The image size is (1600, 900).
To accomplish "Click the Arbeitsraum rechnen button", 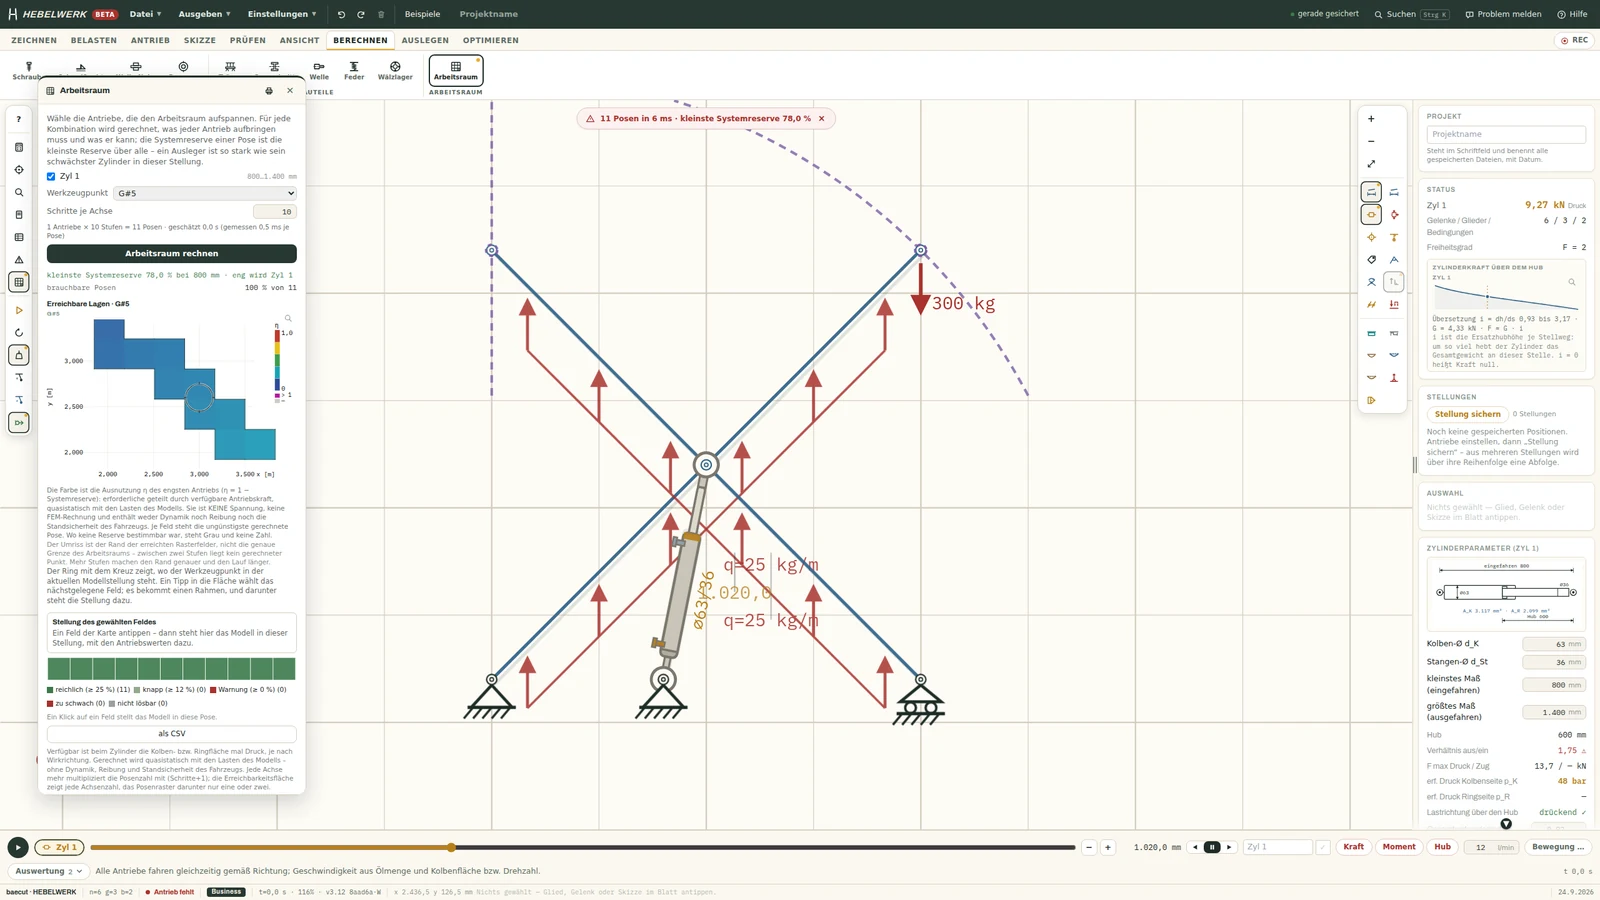I will [172, 253].
